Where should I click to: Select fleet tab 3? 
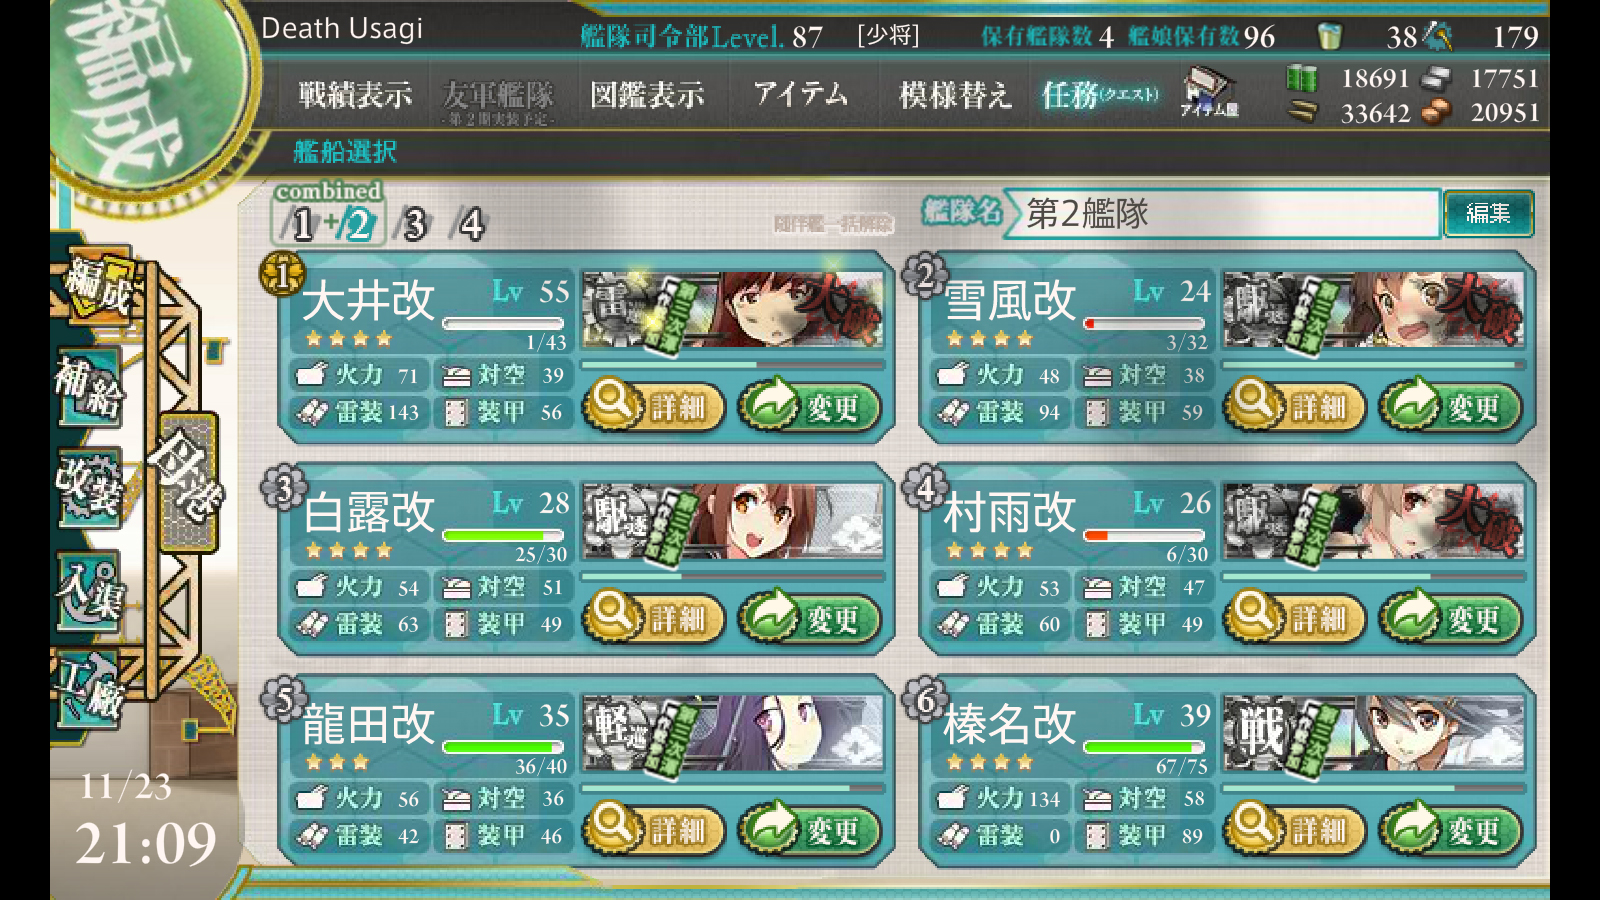click(x=413, y=224)
